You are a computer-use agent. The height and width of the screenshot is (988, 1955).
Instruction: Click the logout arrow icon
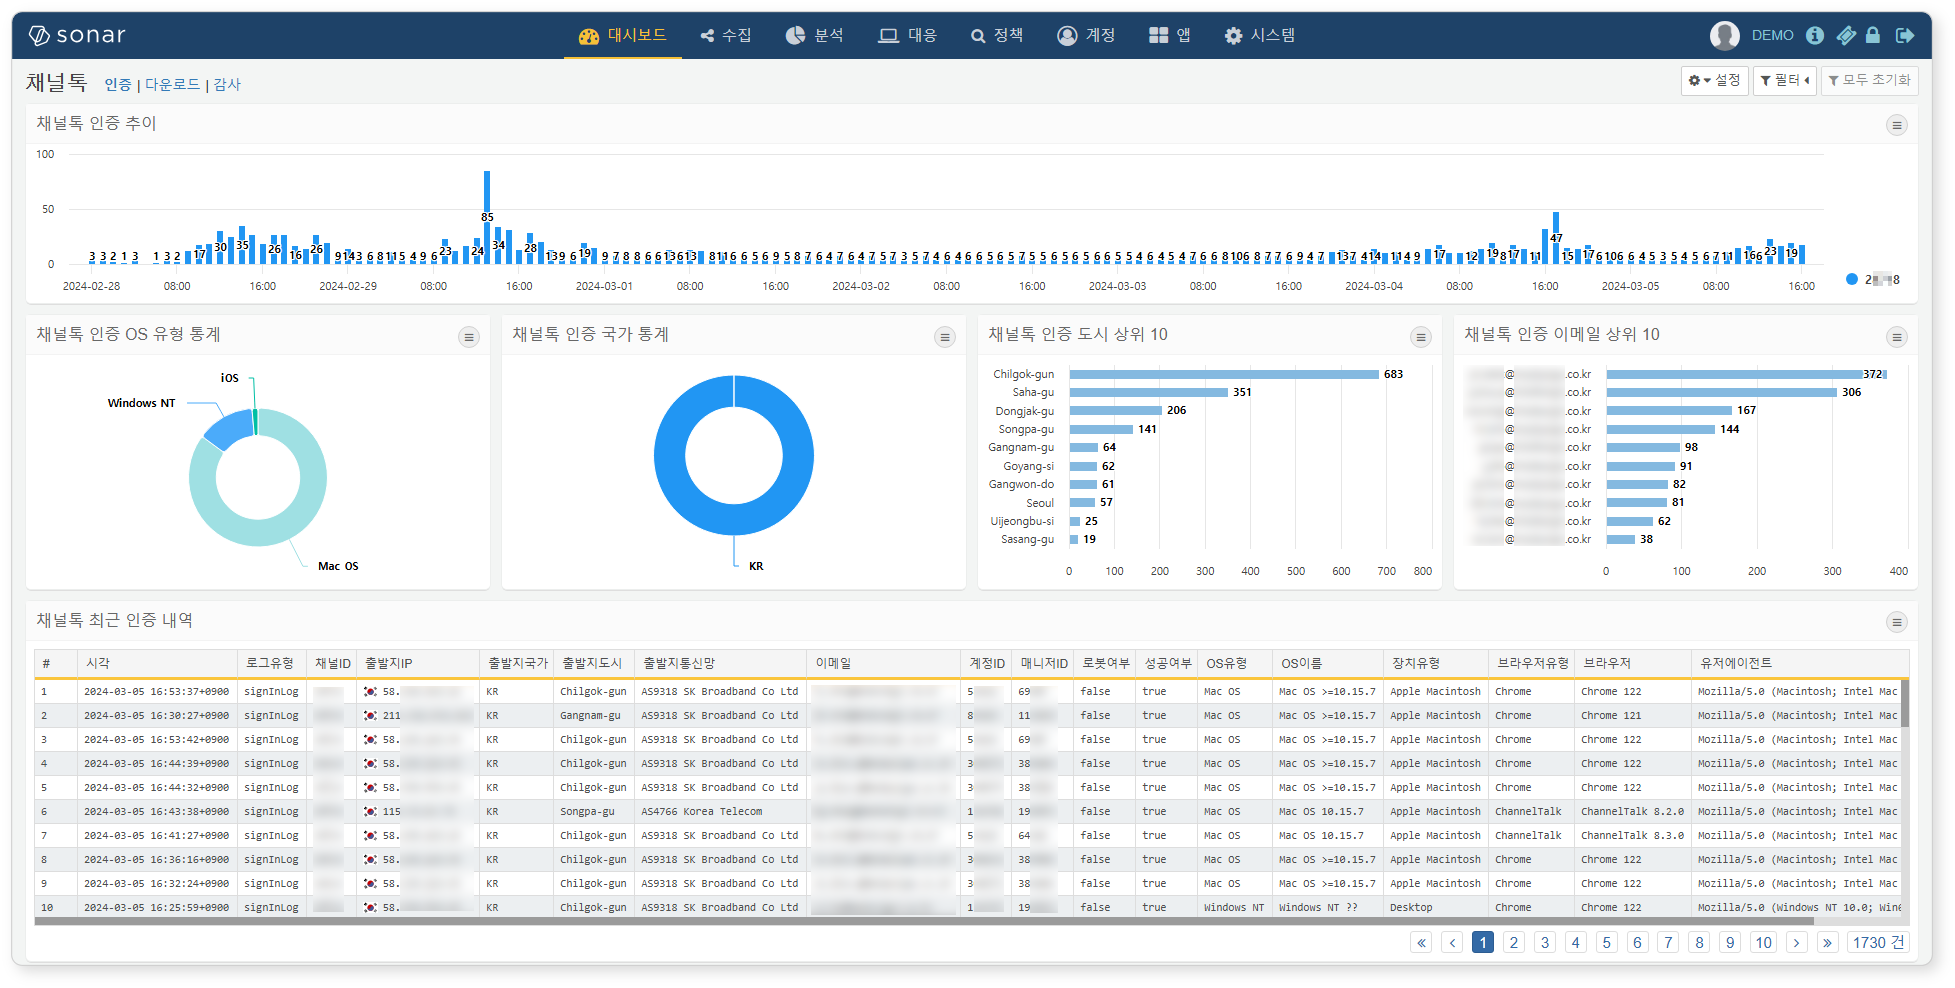tap(1905, 35)
